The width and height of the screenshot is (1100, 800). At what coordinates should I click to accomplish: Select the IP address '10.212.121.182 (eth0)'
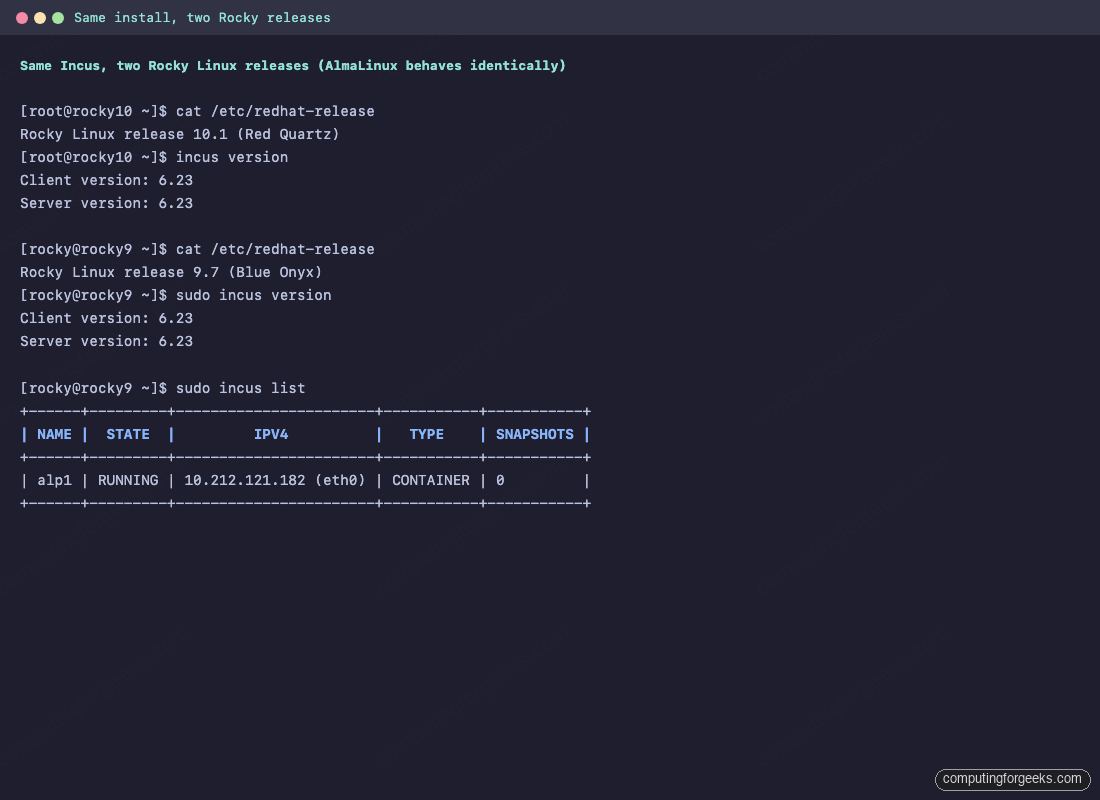(274, 481)
